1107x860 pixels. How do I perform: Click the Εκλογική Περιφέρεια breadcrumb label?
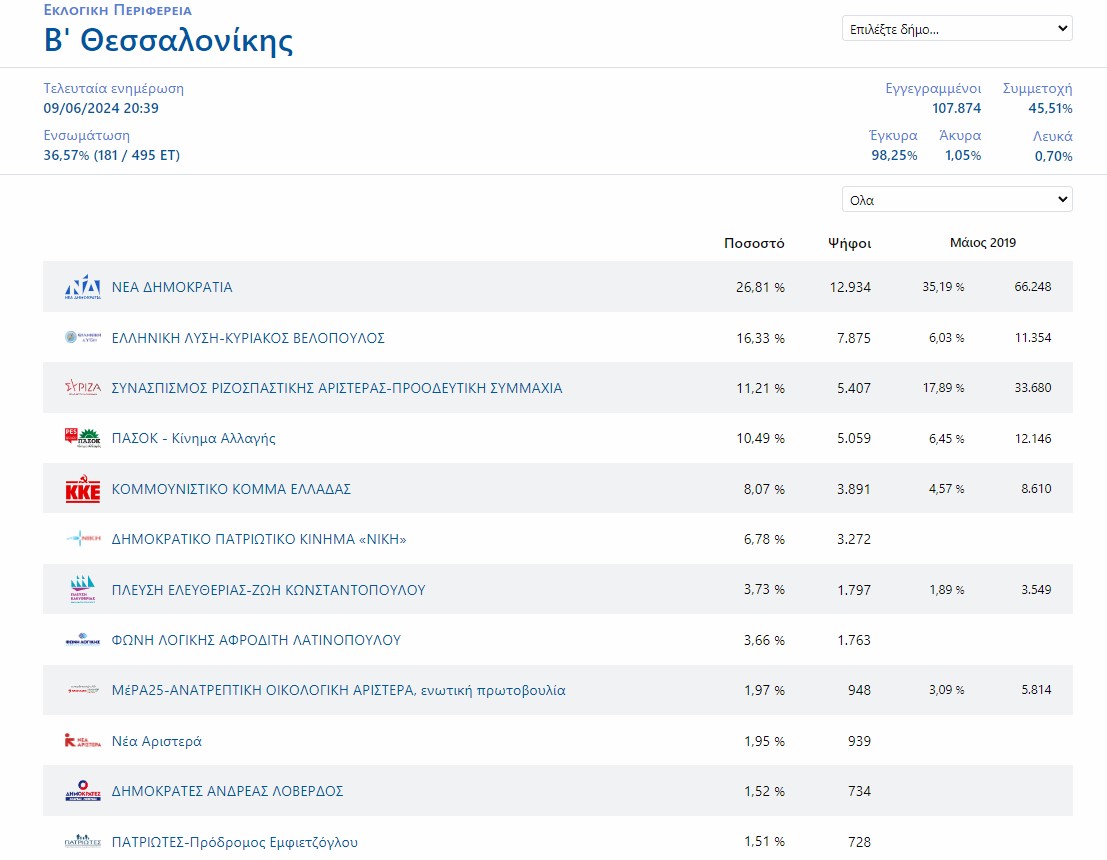[118, 10]
